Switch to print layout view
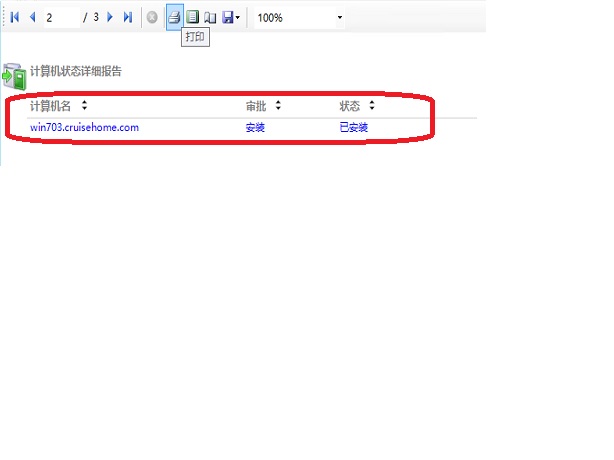 192,17
